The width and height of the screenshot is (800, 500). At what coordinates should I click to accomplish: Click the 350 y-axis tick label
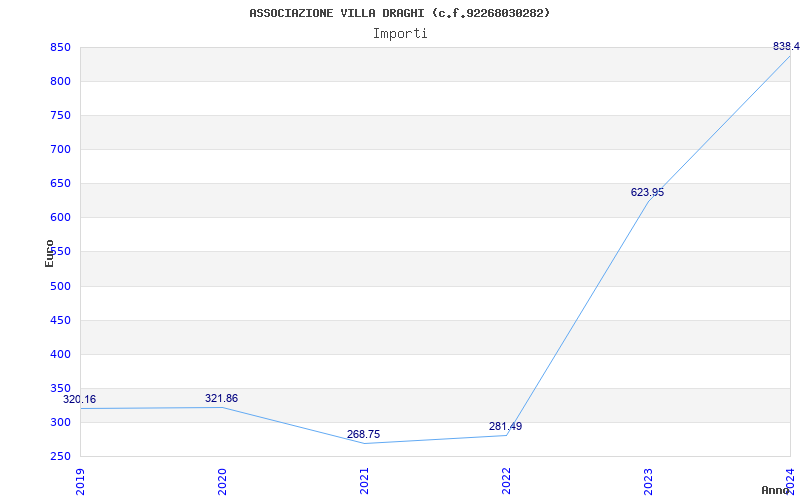tap(60, 388)
